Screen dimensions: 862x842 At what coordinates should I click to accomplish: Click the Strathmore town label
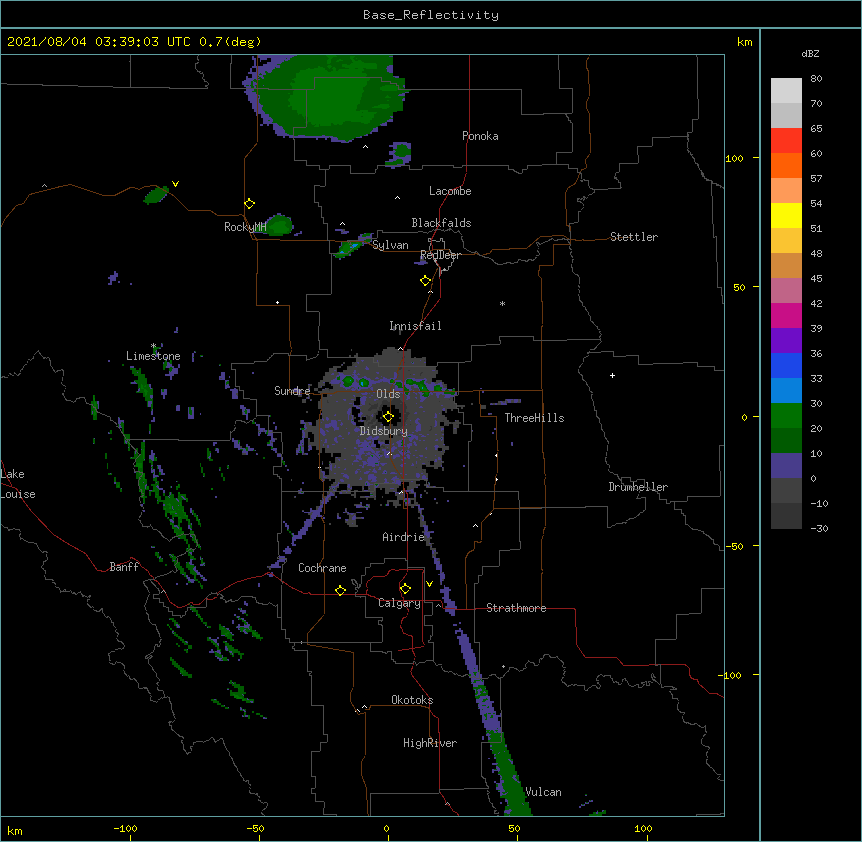click(x=516, y=608)
